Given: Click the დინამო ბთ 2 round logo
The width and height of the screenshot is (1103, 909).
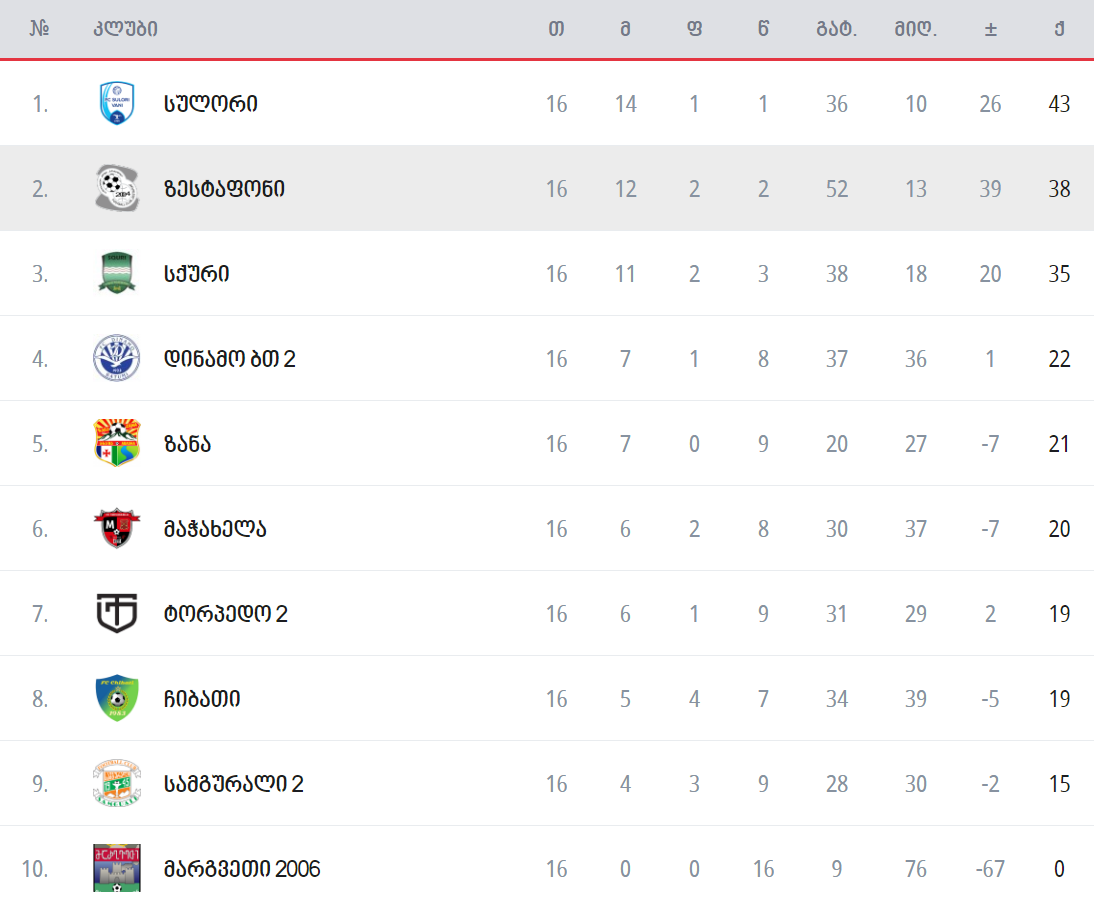Looking at the screenshot, I should point(117,358).
